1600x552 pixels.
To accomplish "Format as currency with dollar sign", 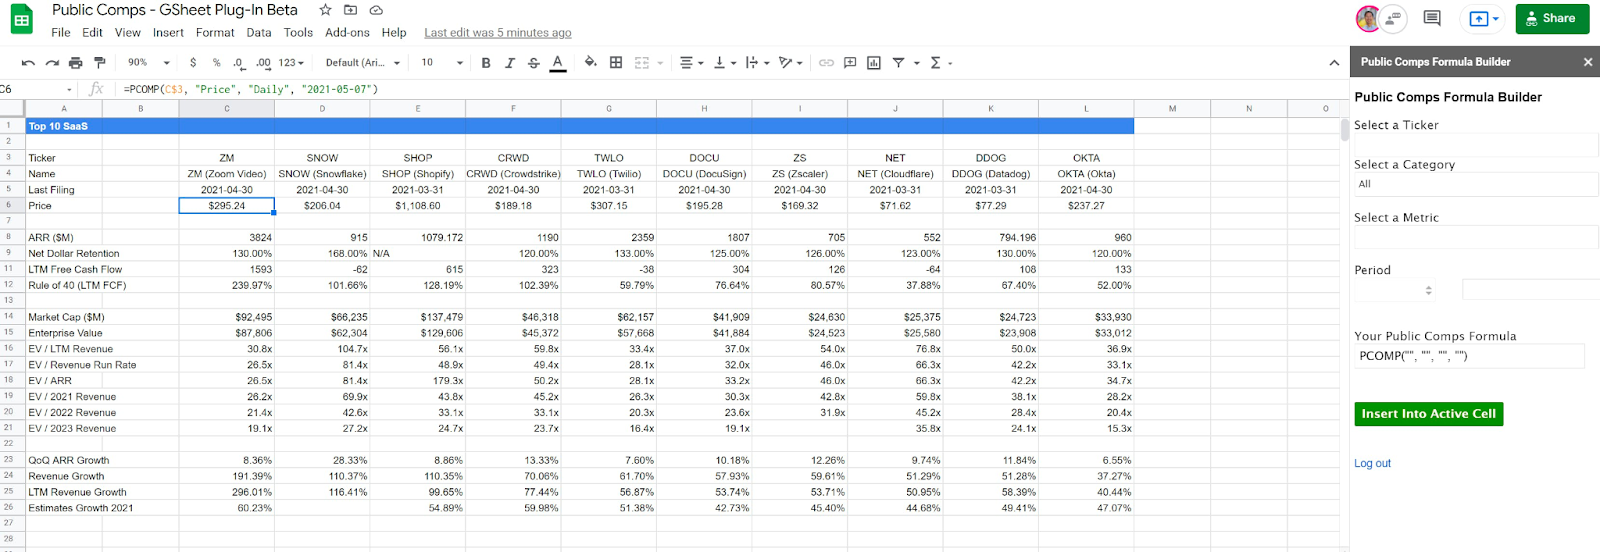I will [193, 63].
